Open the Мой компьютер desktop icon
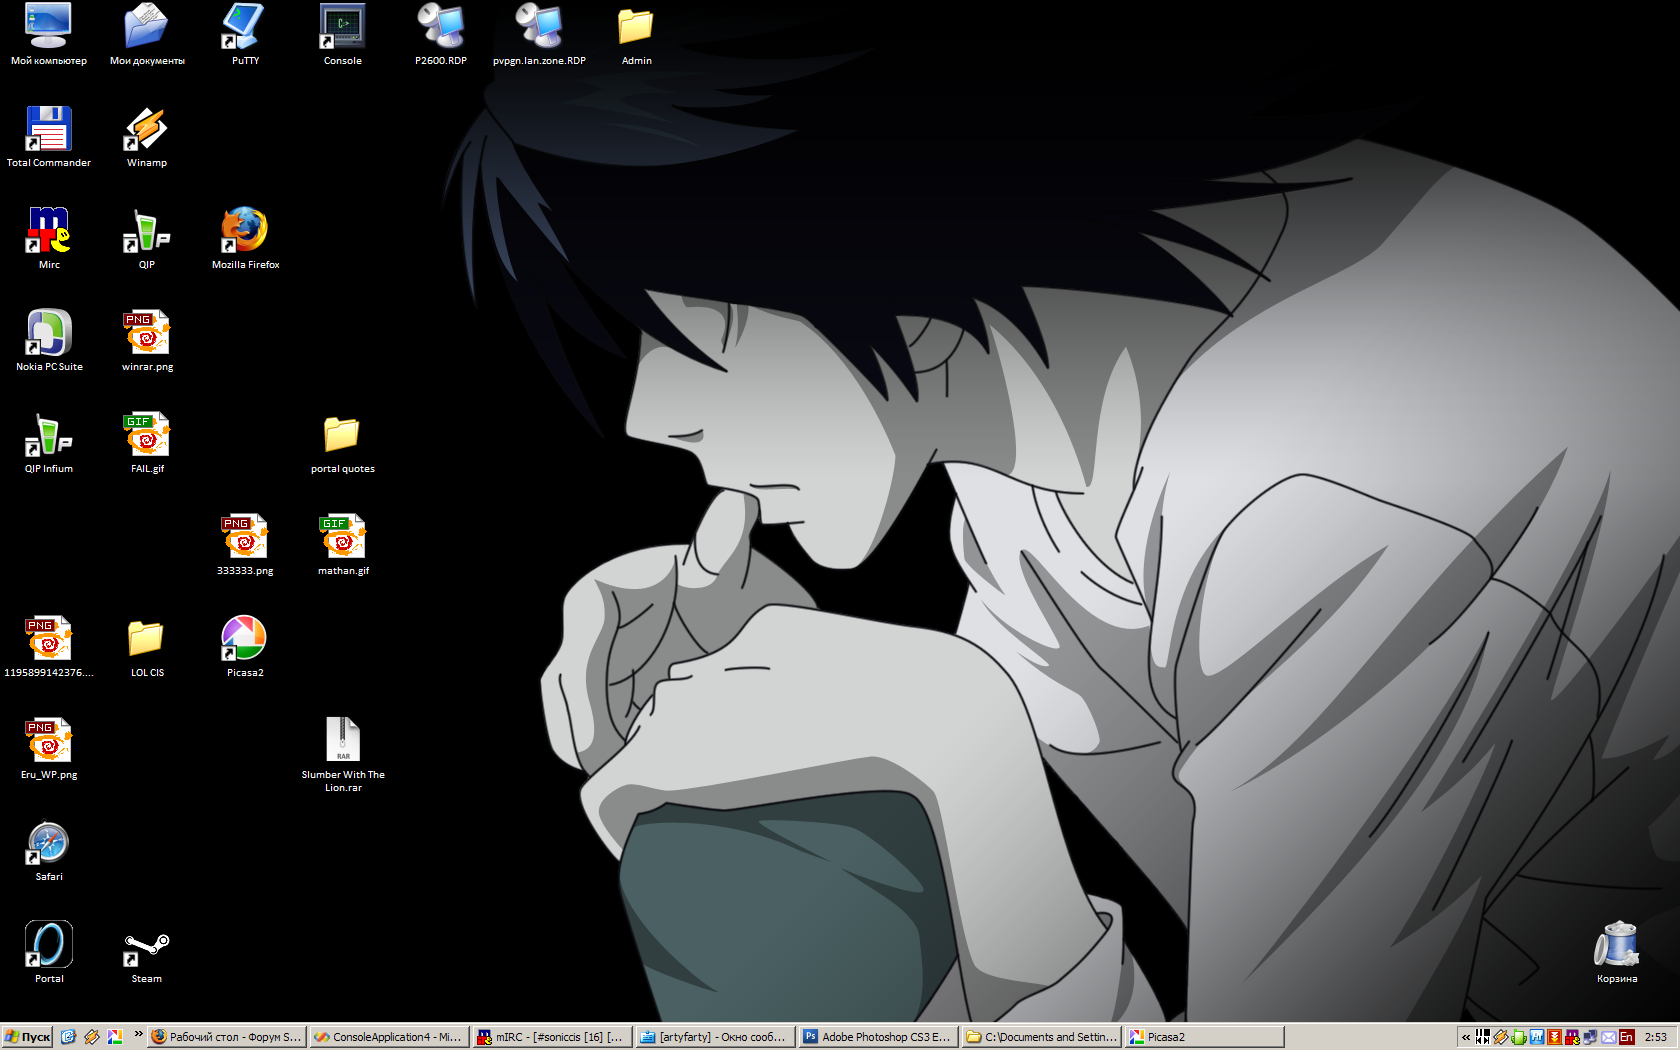Viewport: 1680px width, 1050px height. pyautogui.click(x=48, y=35)
